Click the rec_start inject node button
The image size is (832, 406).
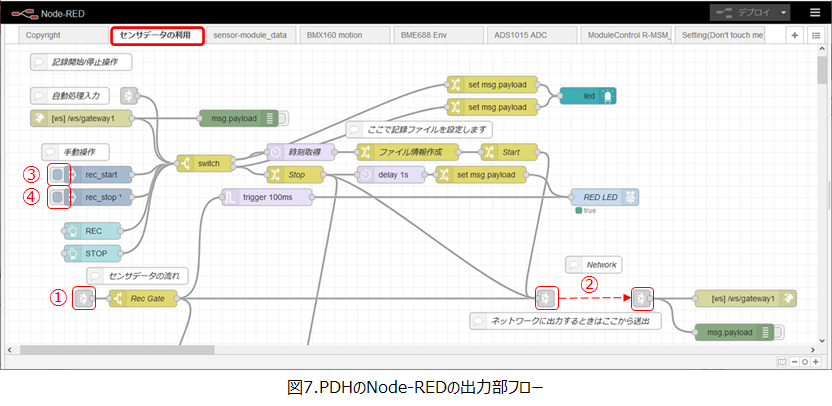59,175
